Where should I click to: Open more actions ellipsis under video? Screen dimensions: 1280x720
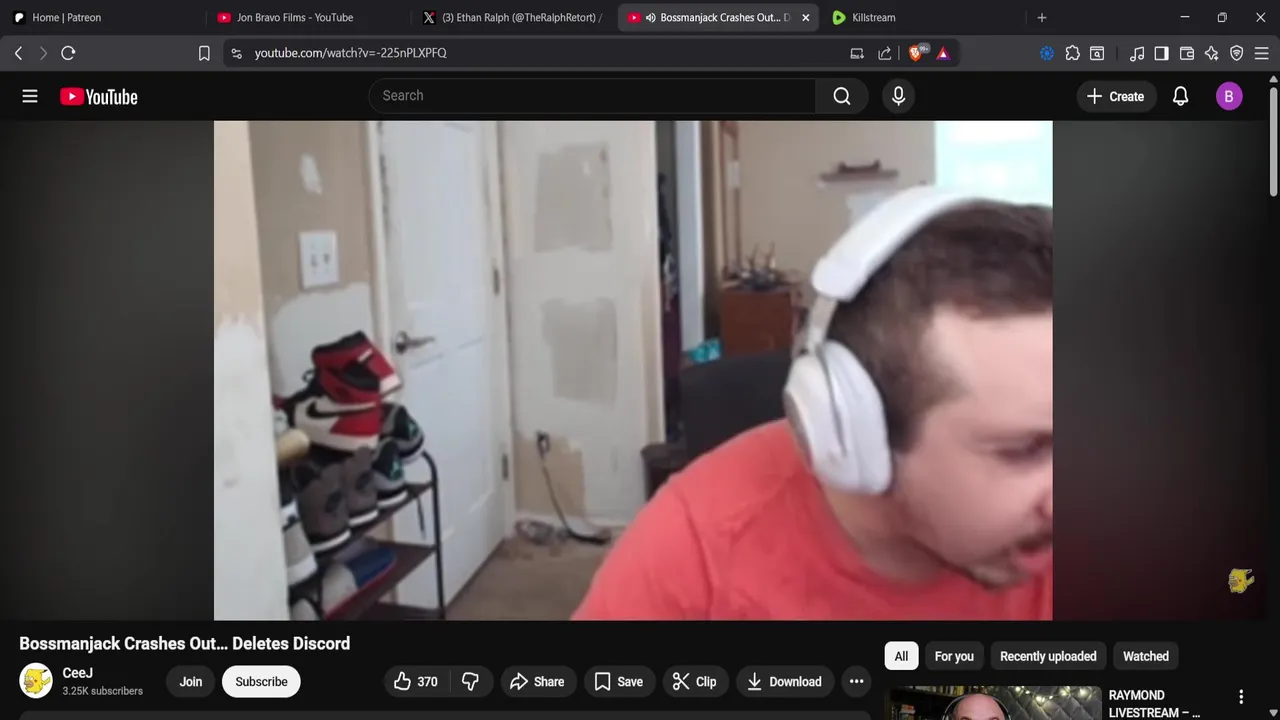pyautogui.click(x=856, y=682)
